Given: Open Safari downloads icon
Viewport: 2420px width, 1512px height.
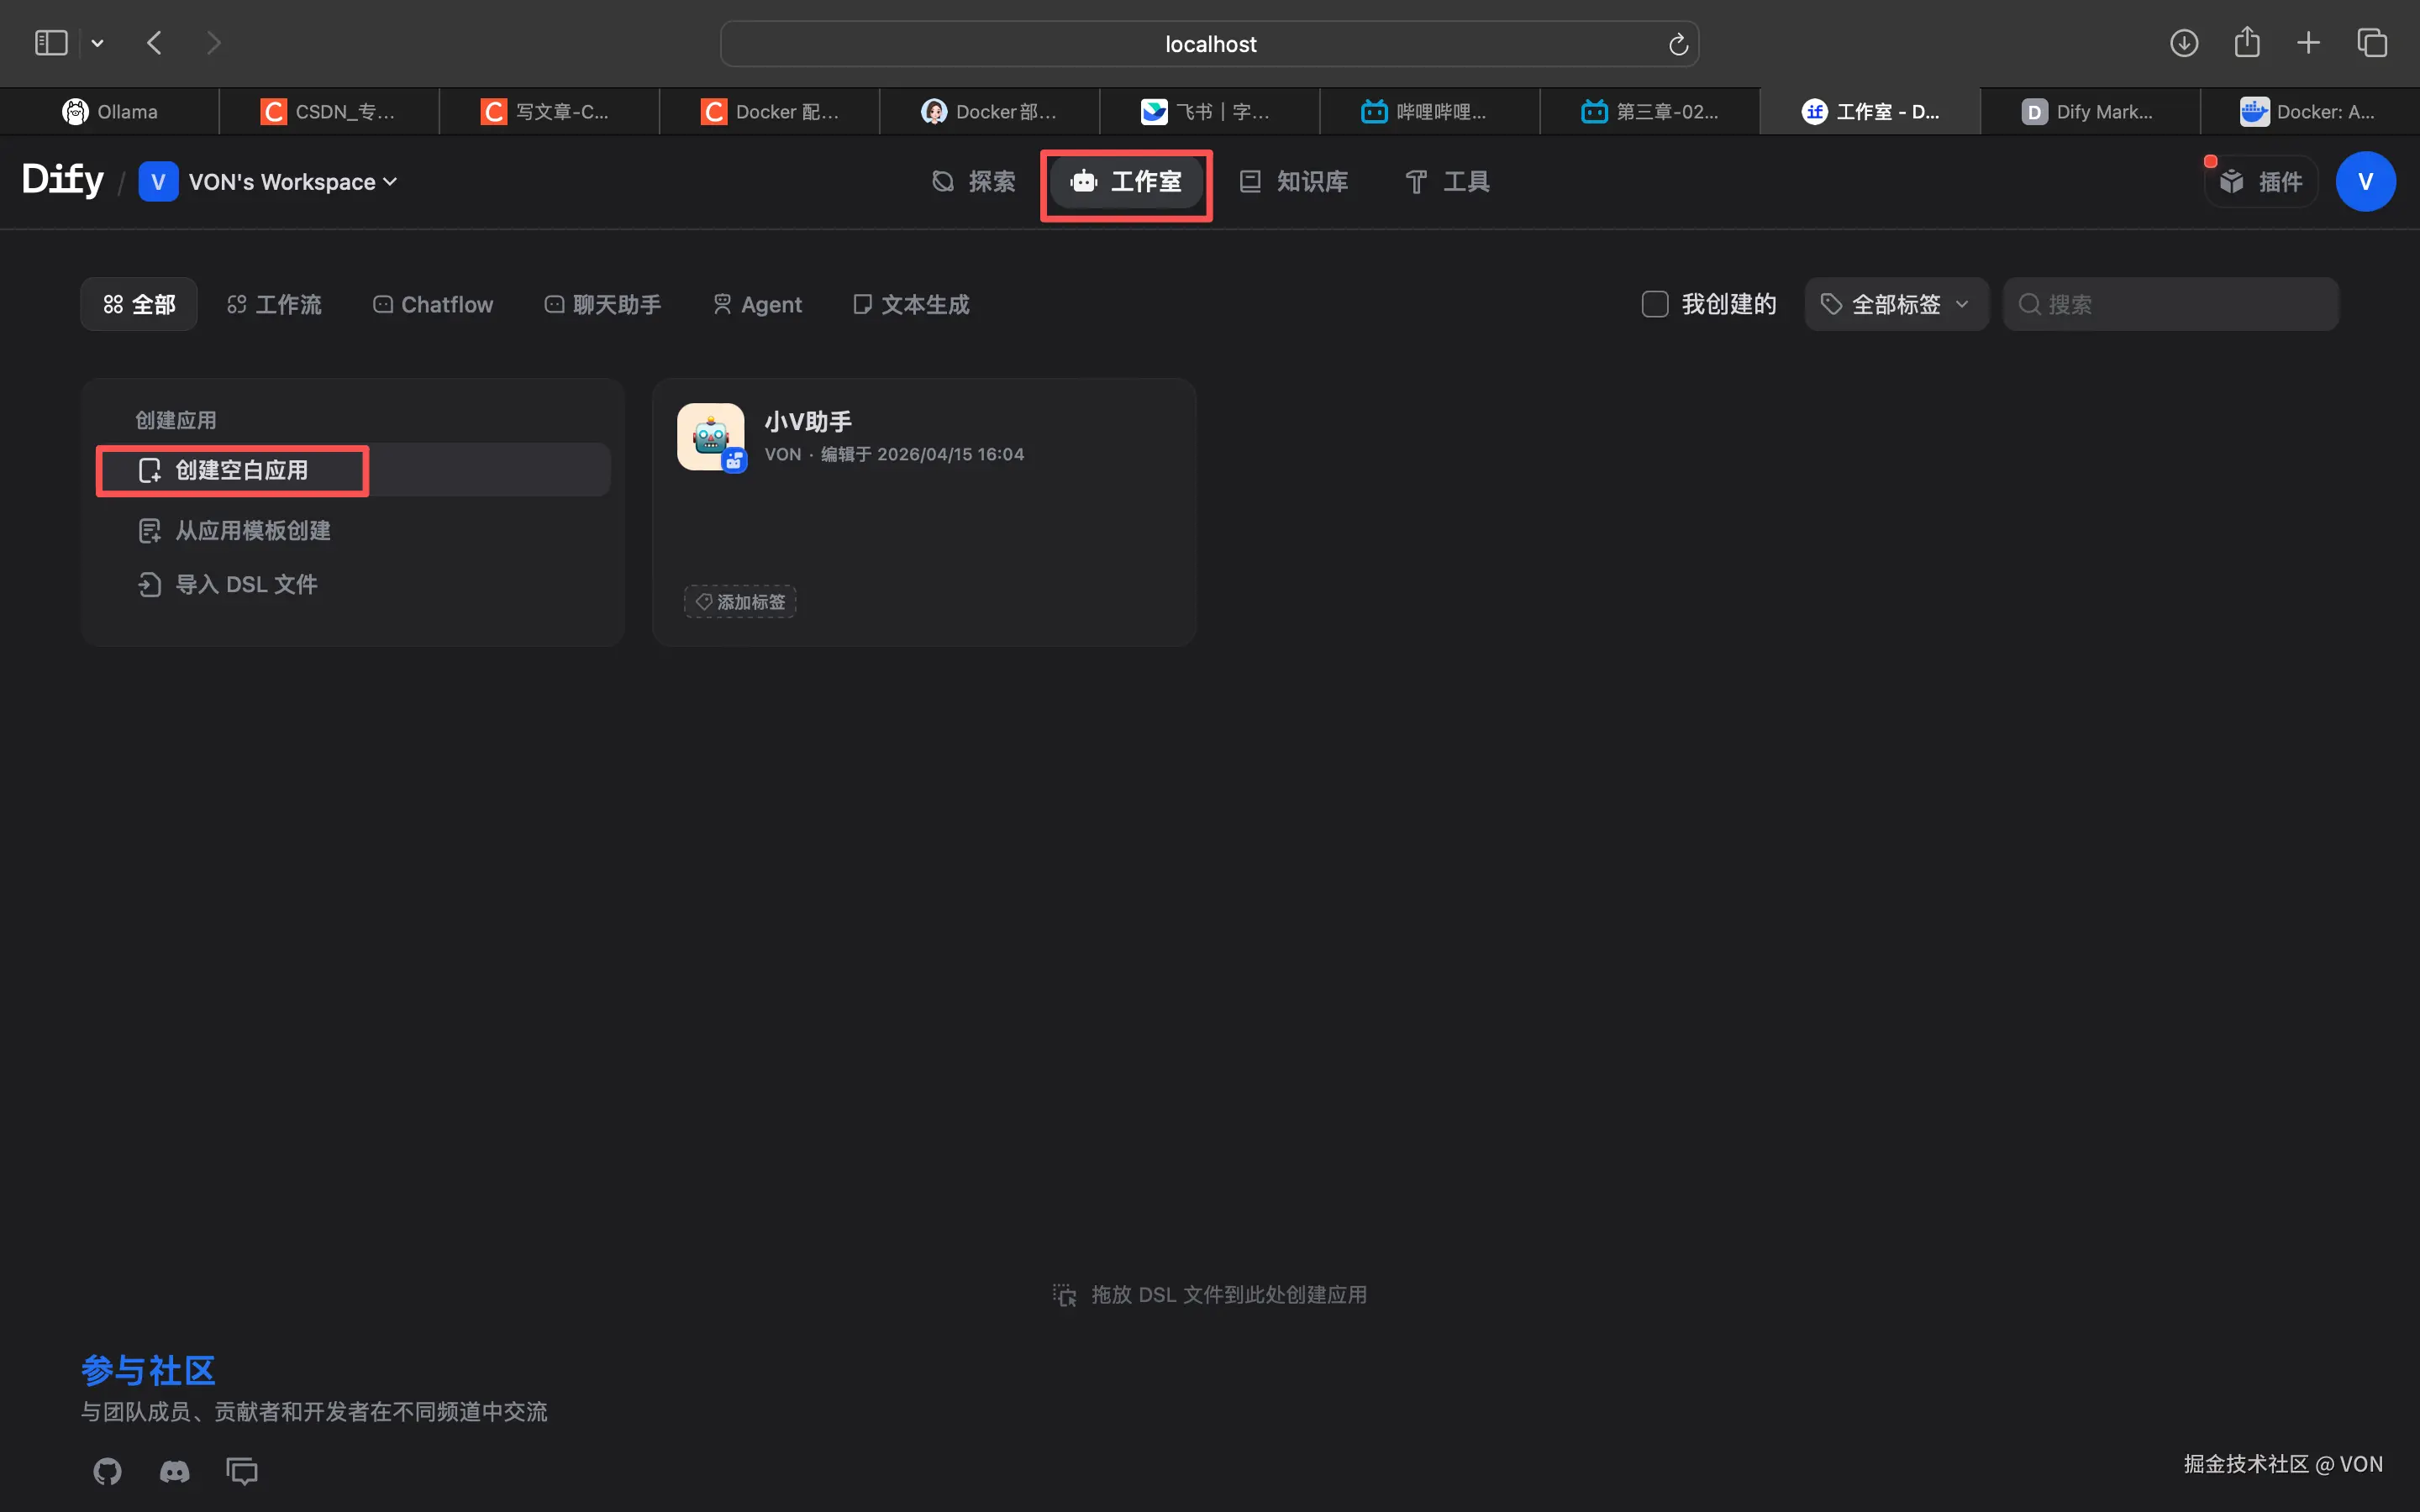Looking at the screenshot, I should [x=2183, y=43].
